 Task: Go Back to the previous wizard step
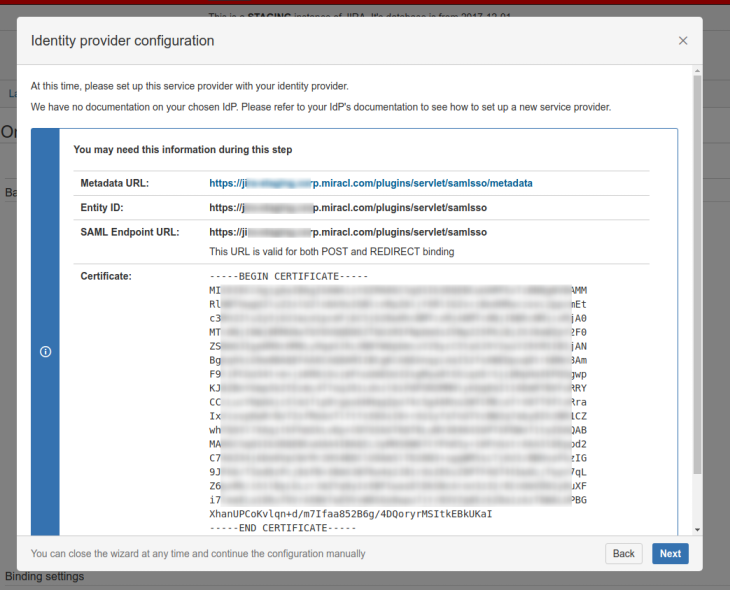pos(623,554)
